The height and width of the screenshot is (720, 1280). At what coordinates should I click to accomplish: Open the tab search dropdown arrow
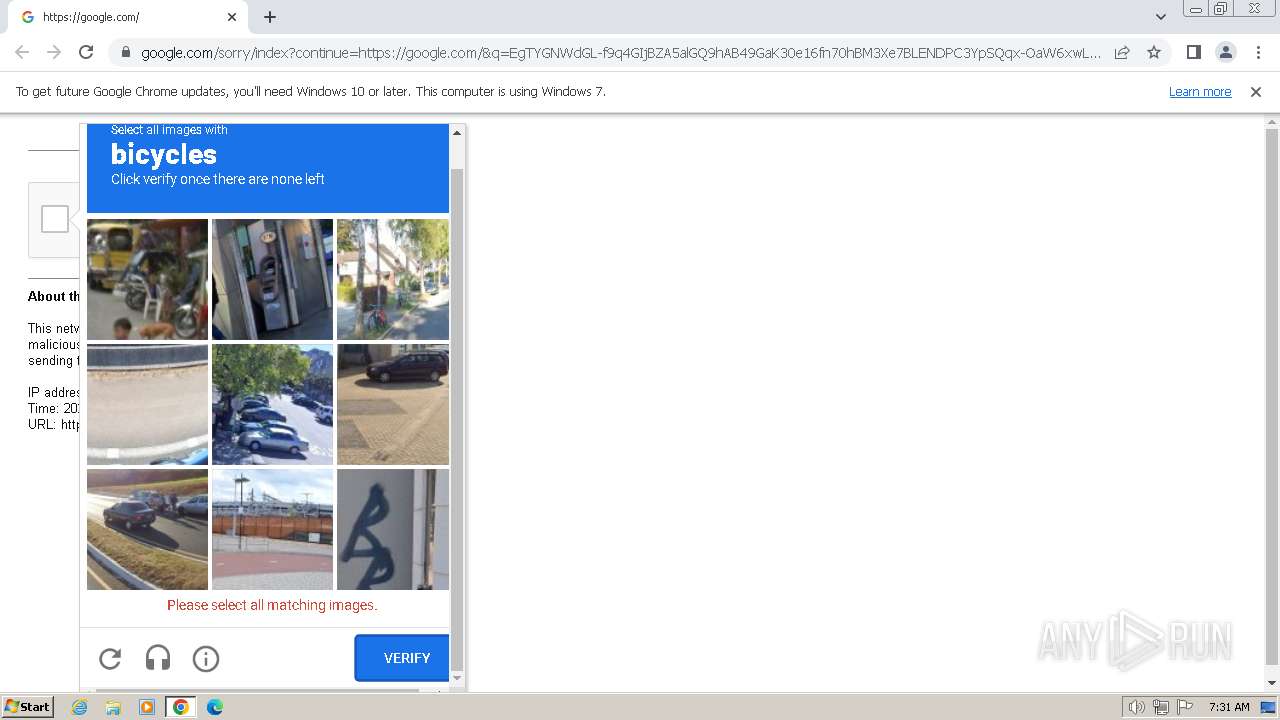(1160, 17)
